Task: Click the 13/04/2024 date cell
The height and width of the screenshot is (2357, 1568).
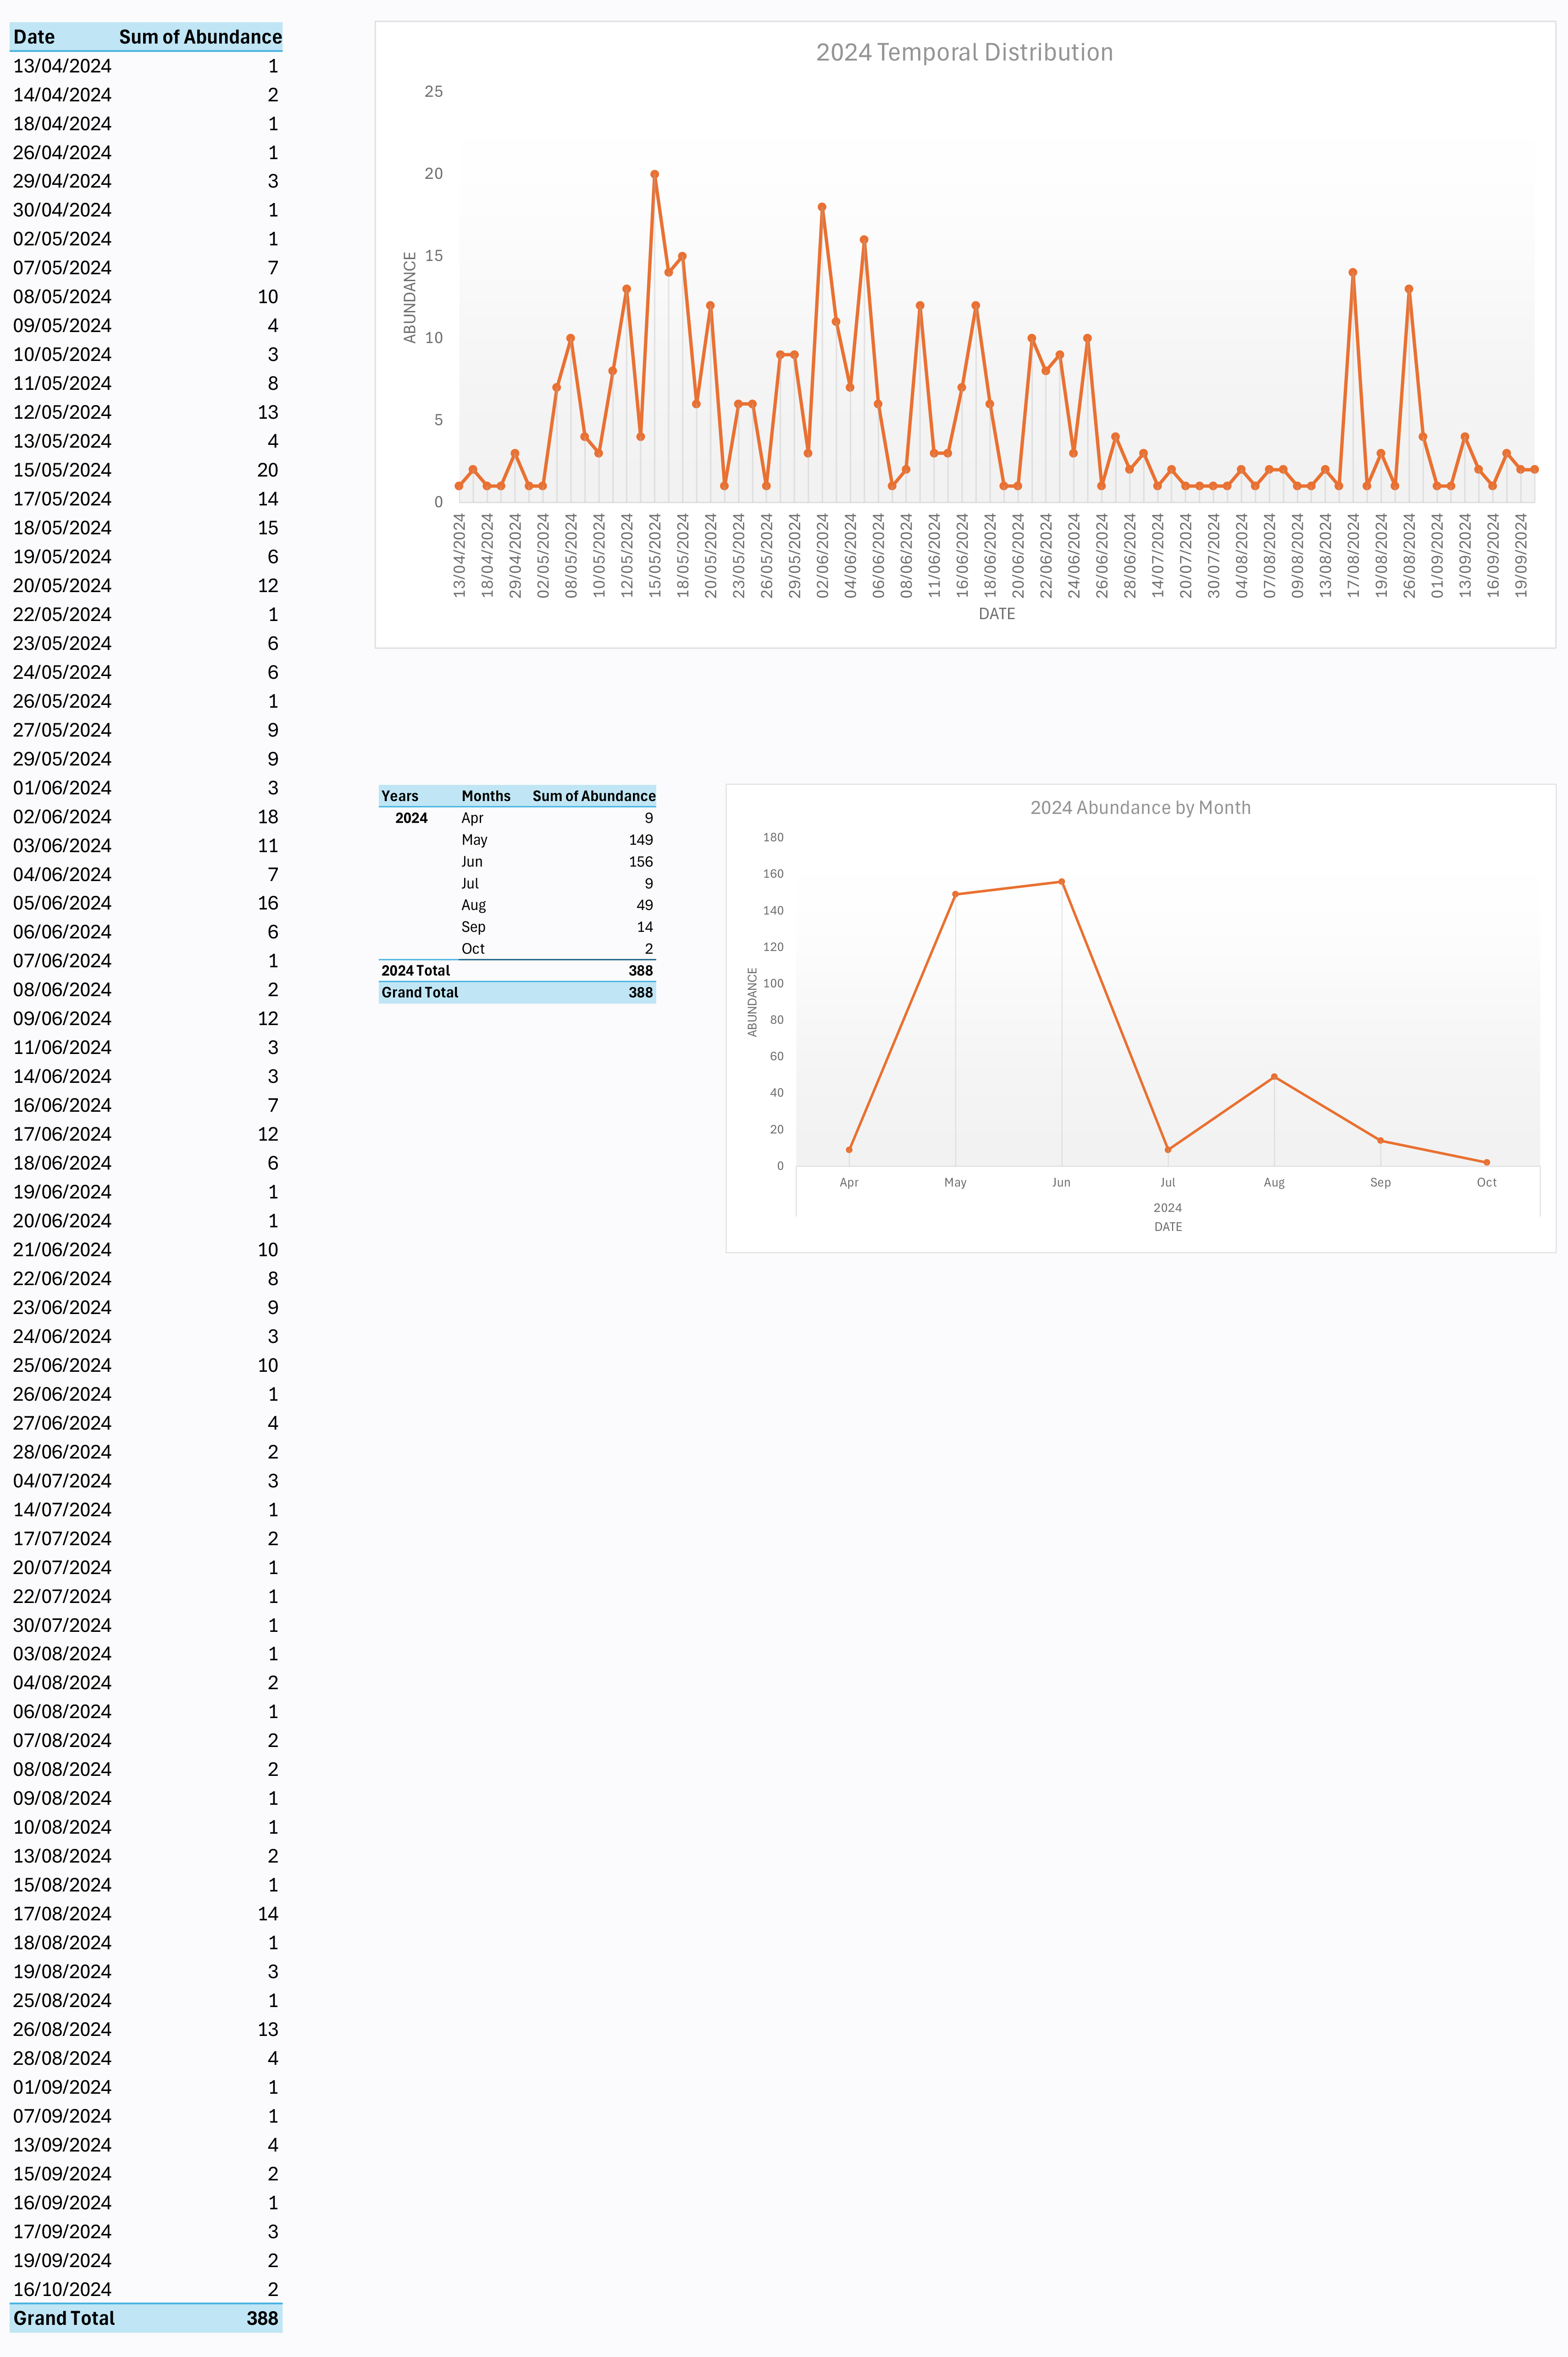Action: tap(62, 66)
